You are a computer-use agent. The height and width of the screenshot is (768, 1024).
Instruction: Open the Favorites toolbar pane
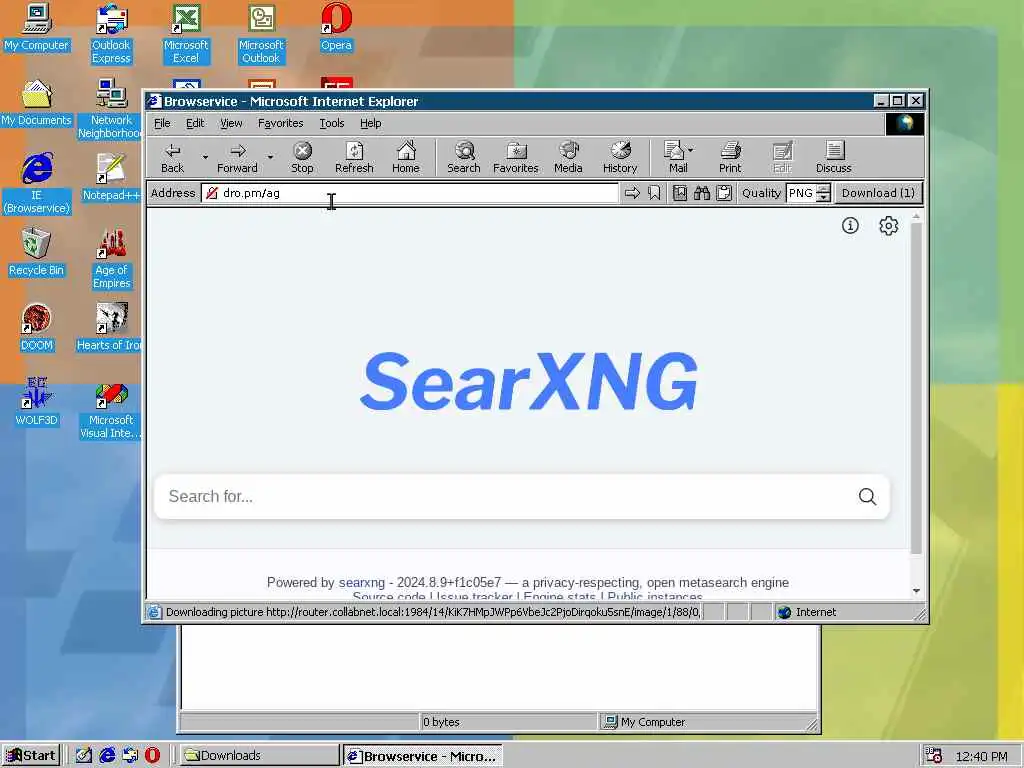click(515, 158)
